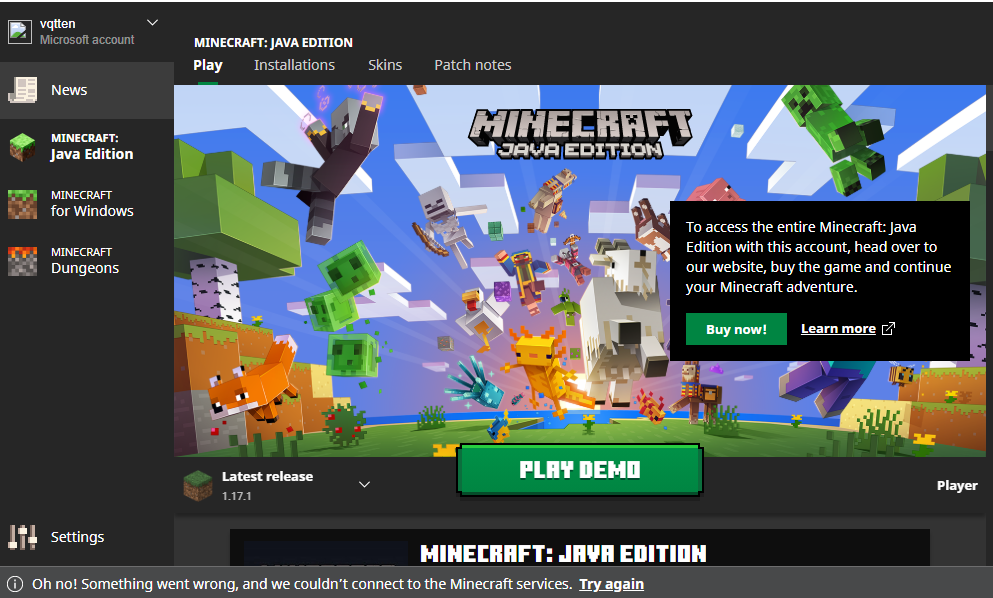Select the News sidebar entry
This screenshot has width=993, height=598.
click(87, 90)
